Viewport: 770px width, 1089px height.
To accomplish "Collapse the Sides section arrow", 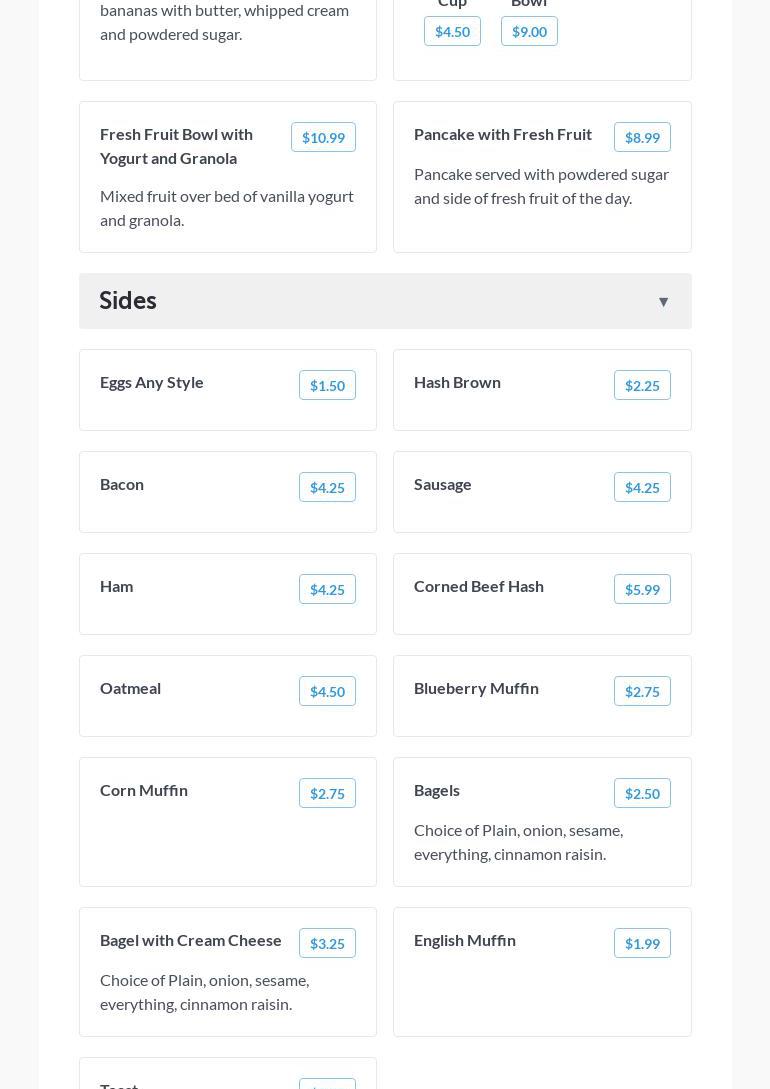I will [x=663, y=302].
